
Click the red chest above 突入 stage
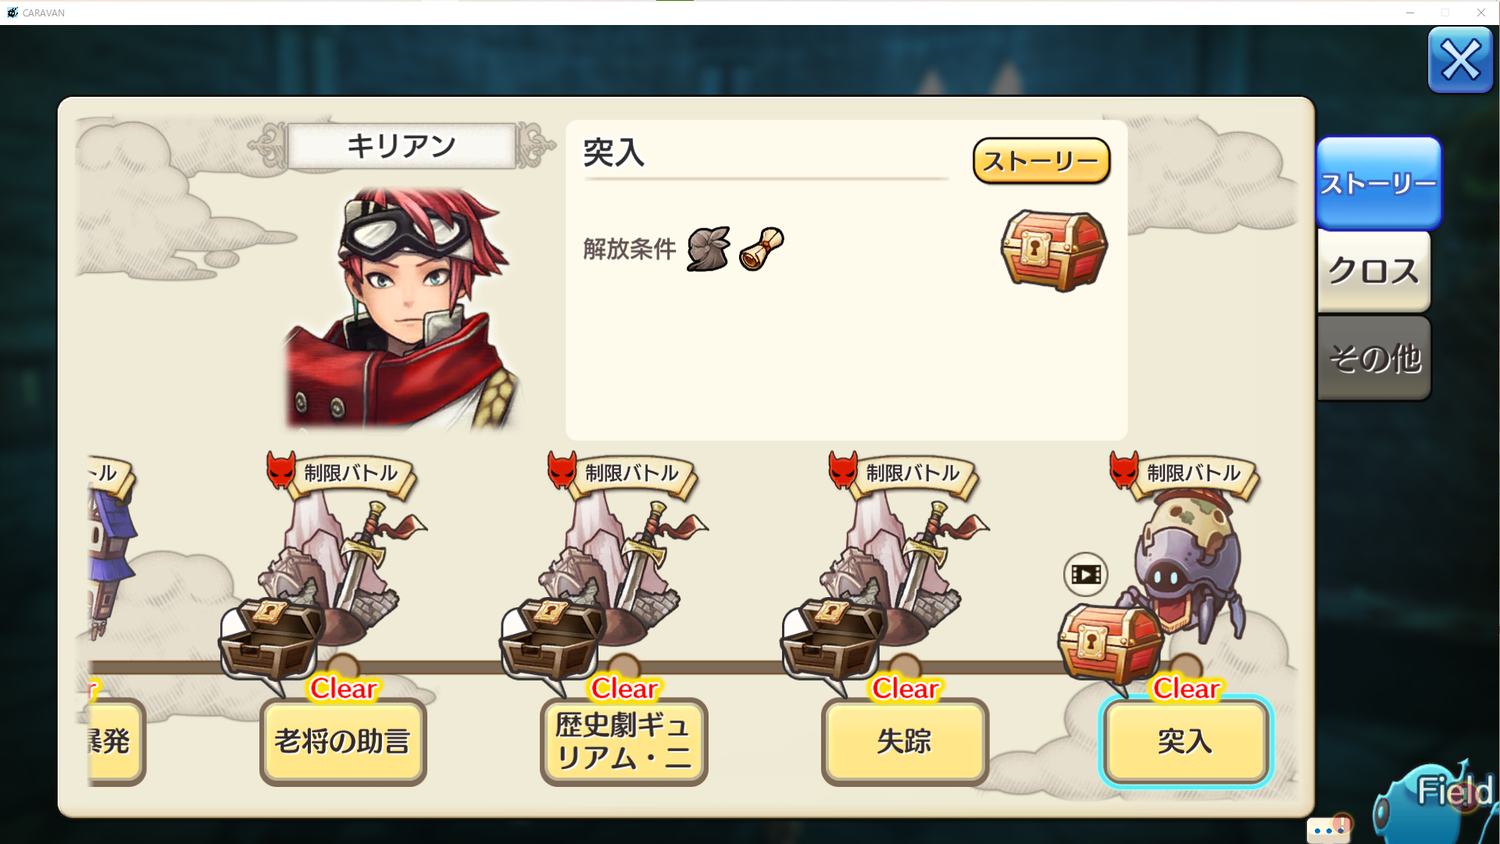pos(1110,645)
